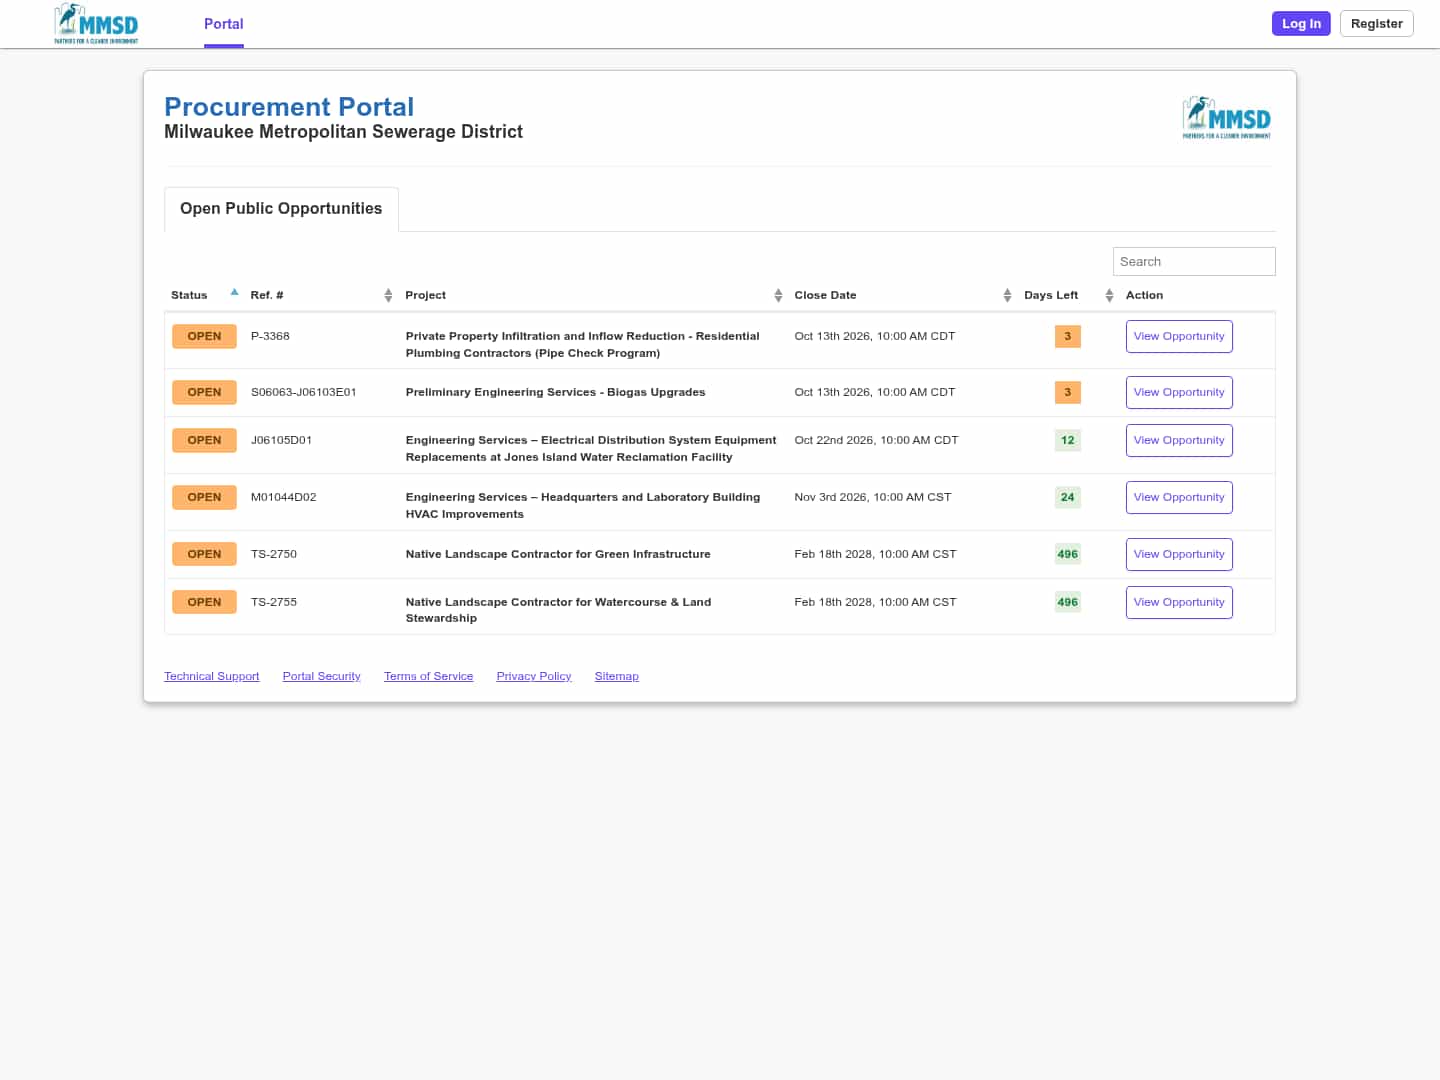Click the 'Status' column header
The width and height of the screenshot is (1440, 1080).
(x=189, y=296)
